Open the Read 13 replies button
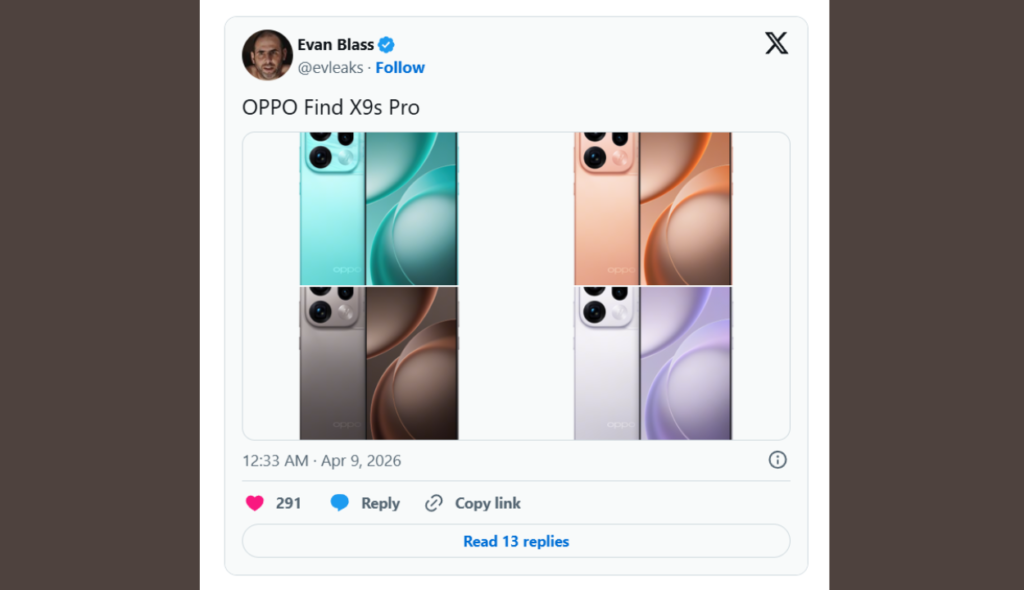 (515, 540)
